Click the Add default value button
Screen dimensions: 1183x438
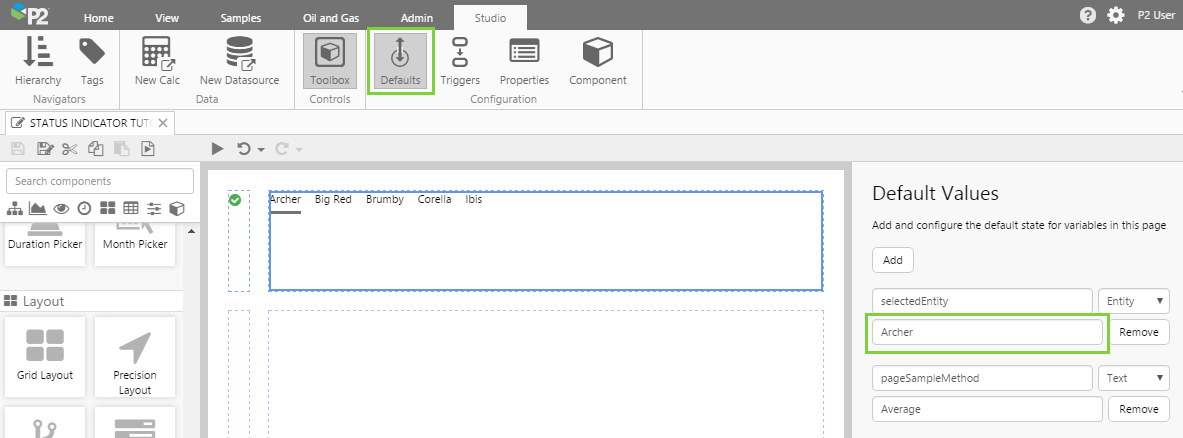[893, 260]
